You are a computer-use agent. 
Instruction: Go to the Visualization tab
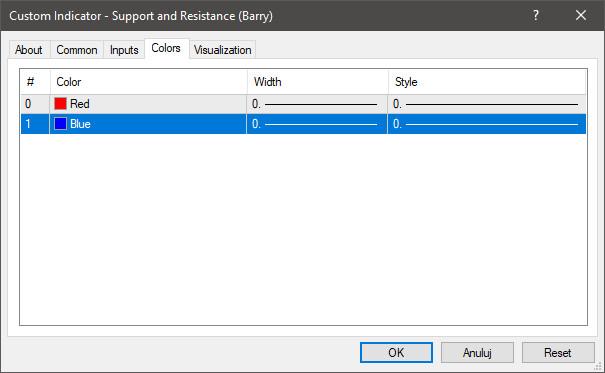tap(223, 50)
